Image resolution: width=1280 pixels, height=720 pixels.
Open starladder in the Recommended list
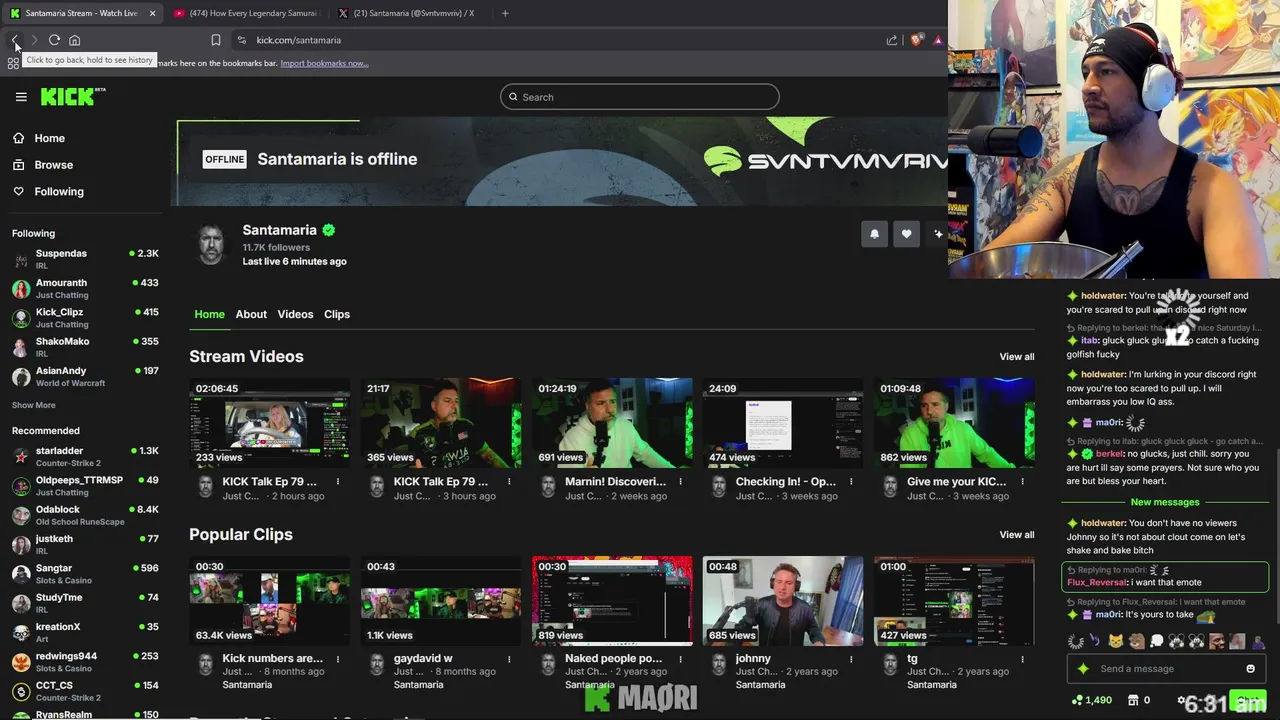pyautogui.click(x=85, y=456)
